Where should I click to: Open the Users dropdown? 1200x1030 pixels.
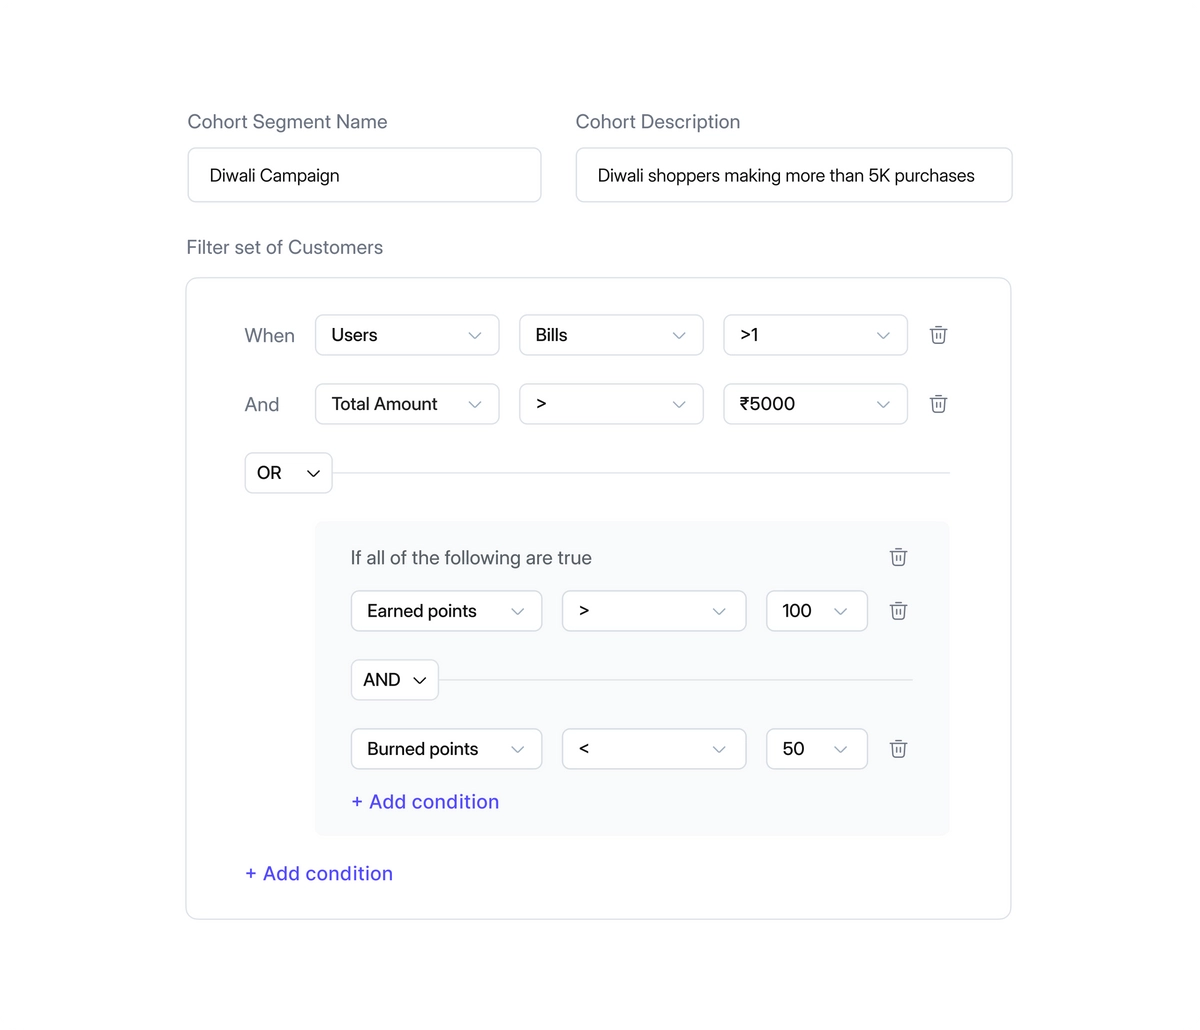pyautogui.click(x=407, y=335)
